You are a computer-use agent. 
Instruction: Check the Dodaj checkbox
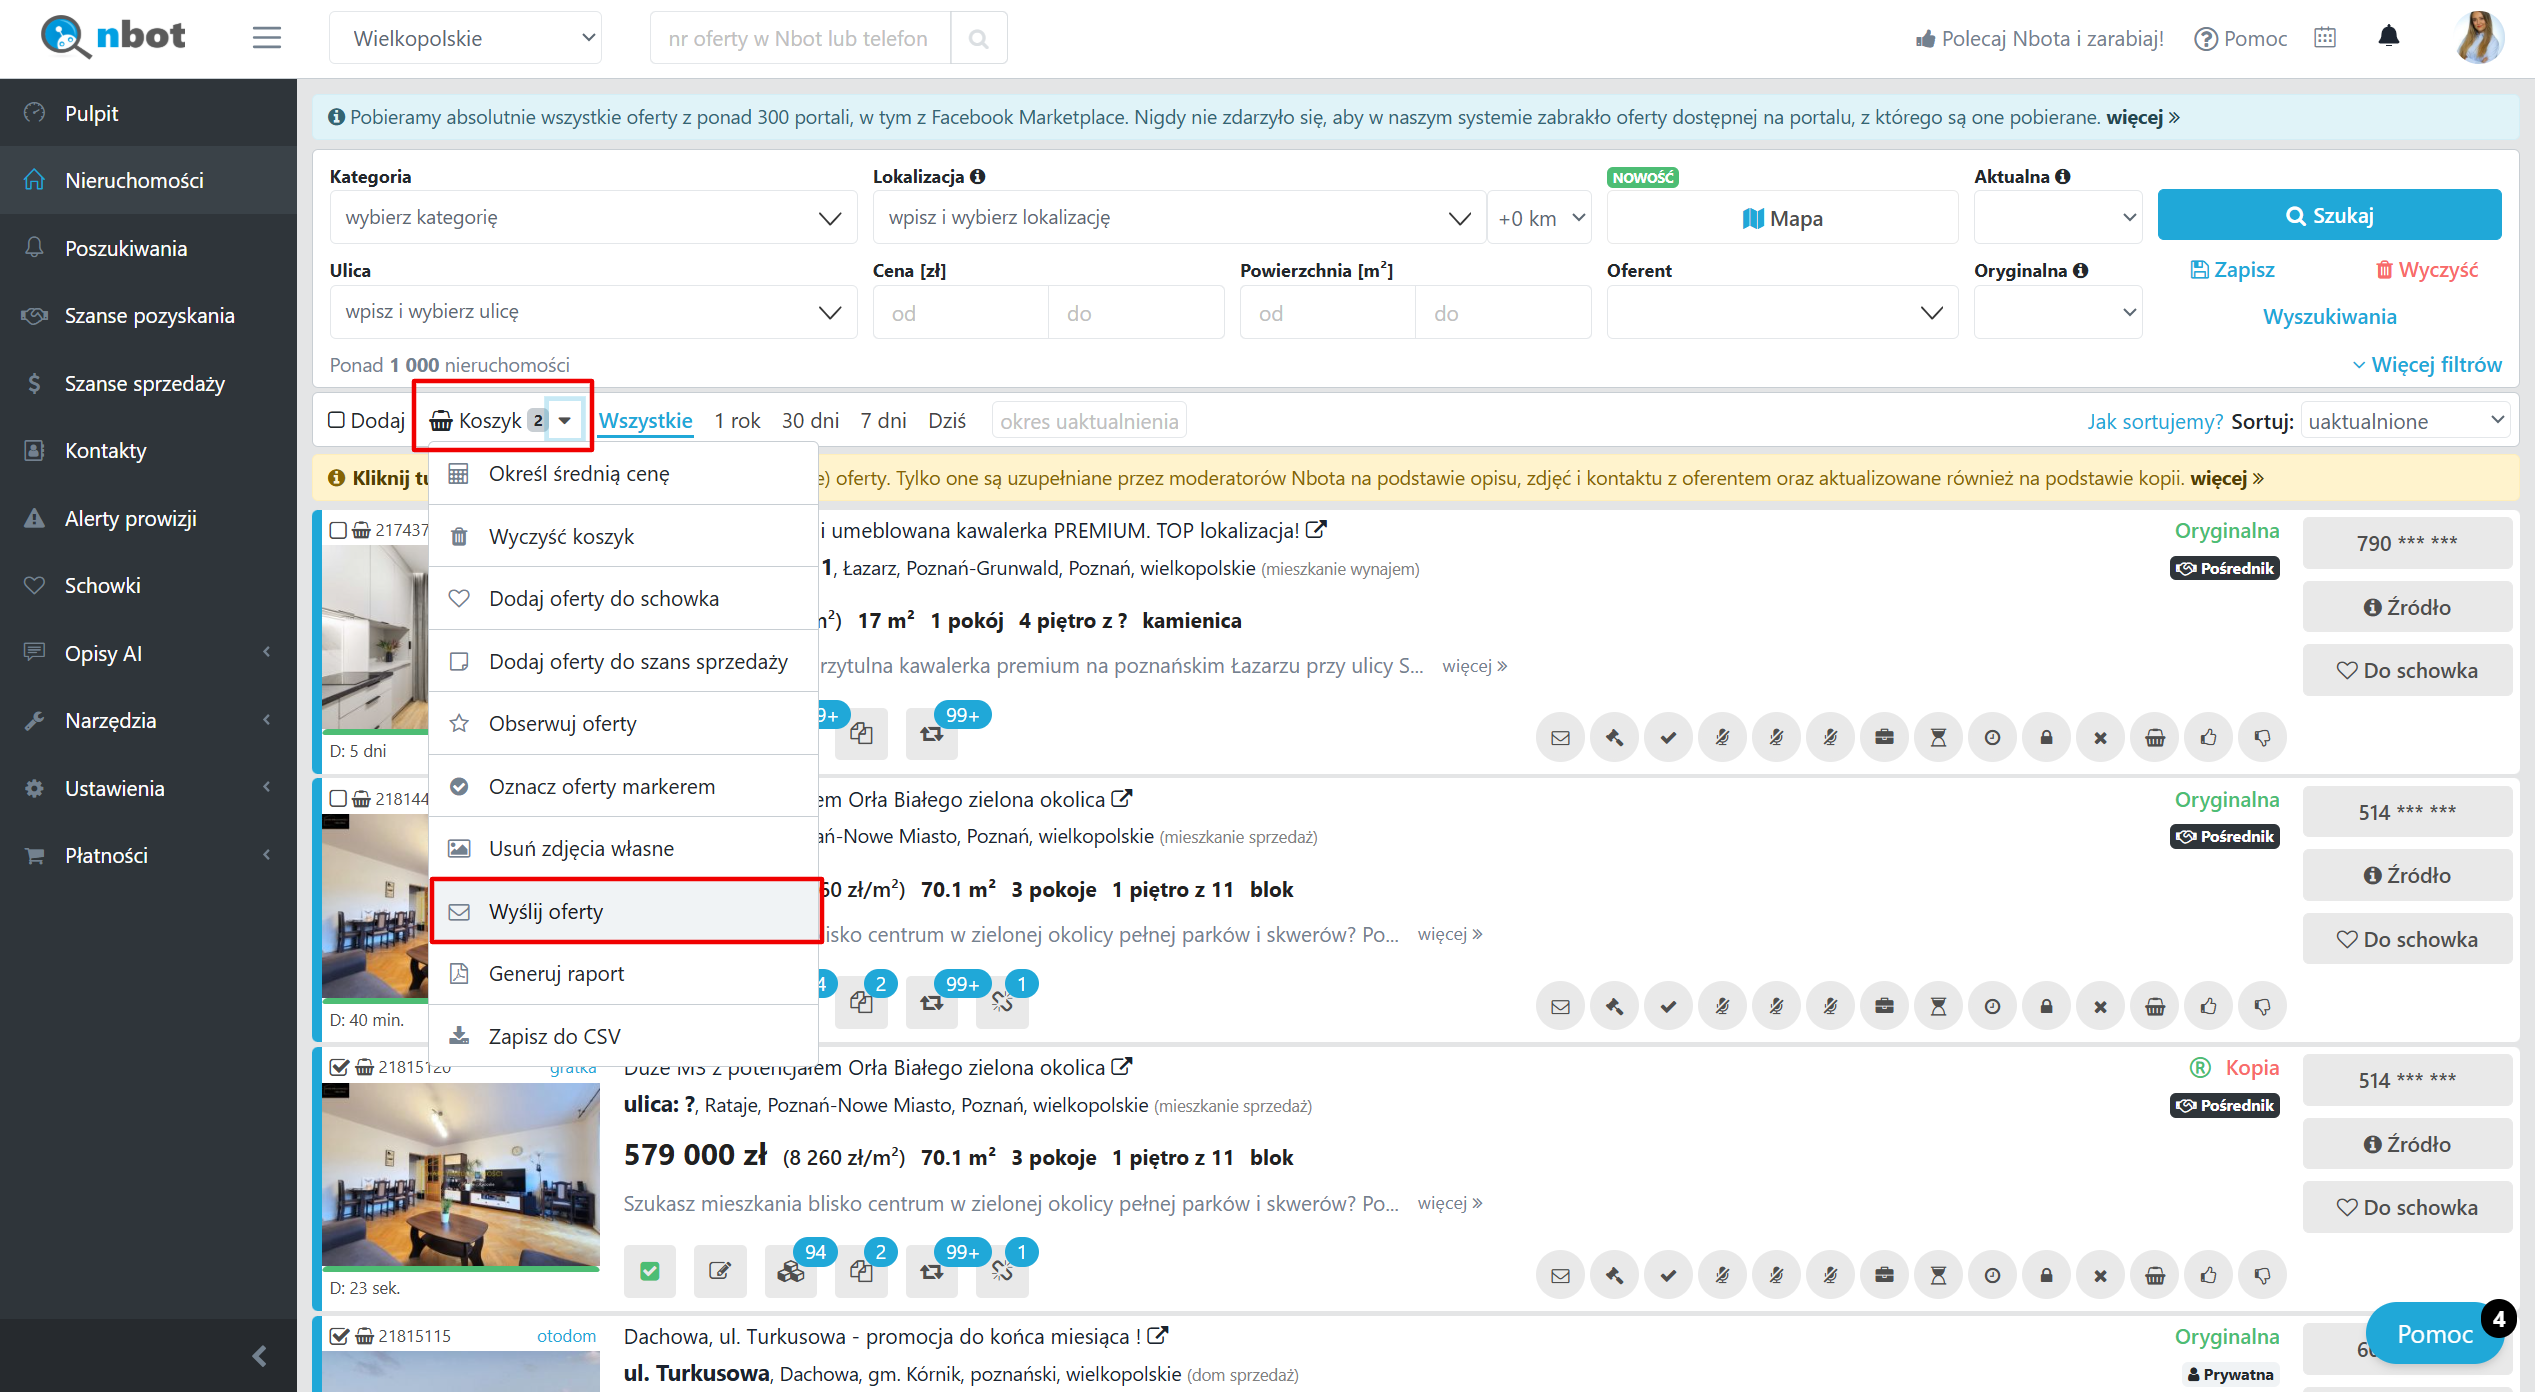(x=337, y=420)
